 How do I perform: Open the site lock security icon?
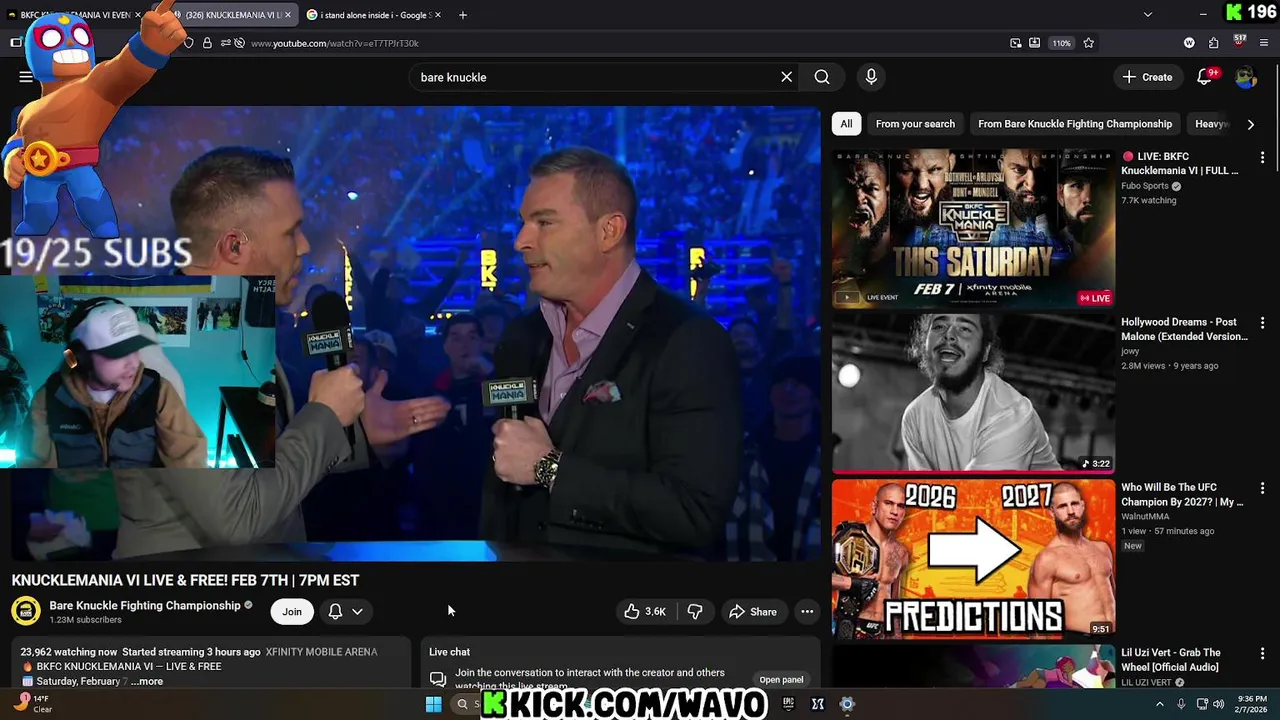tap(207, 43)
